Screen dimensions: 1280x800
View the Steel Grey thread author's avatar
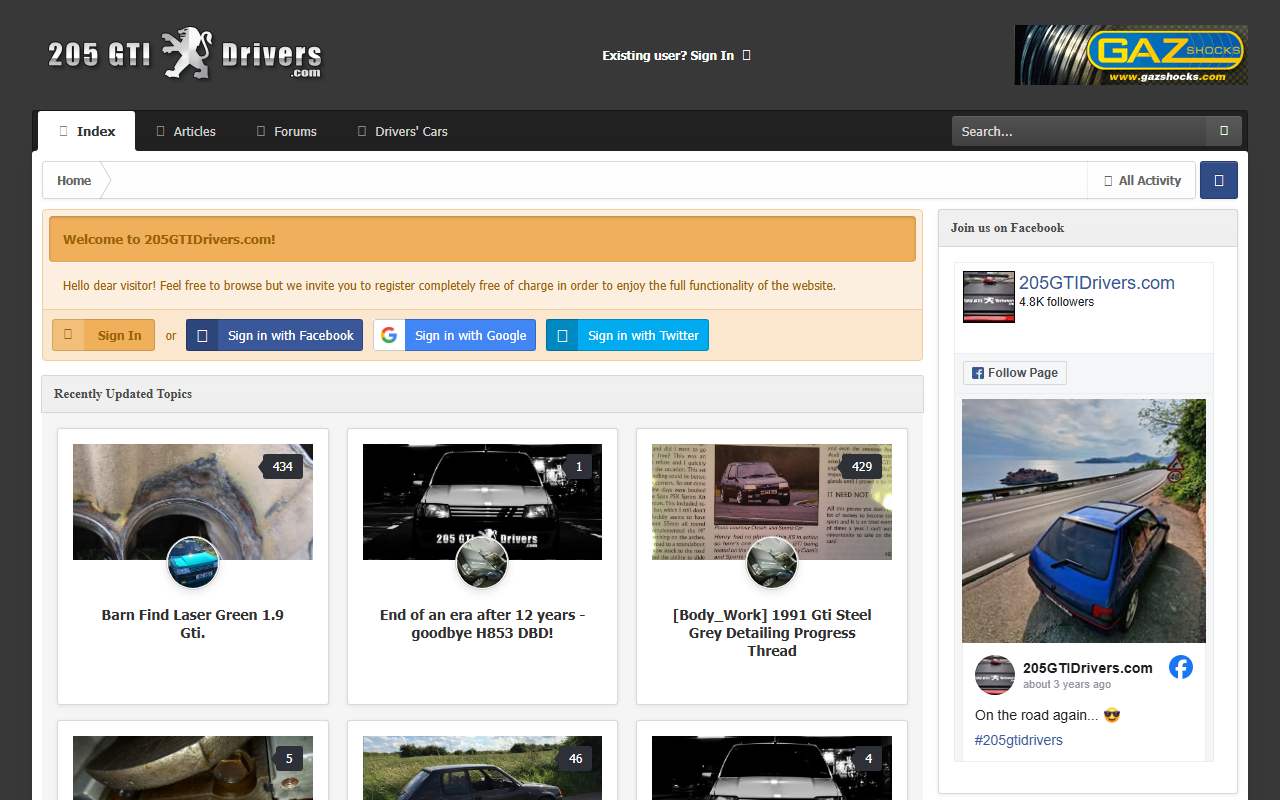point(772,562)
